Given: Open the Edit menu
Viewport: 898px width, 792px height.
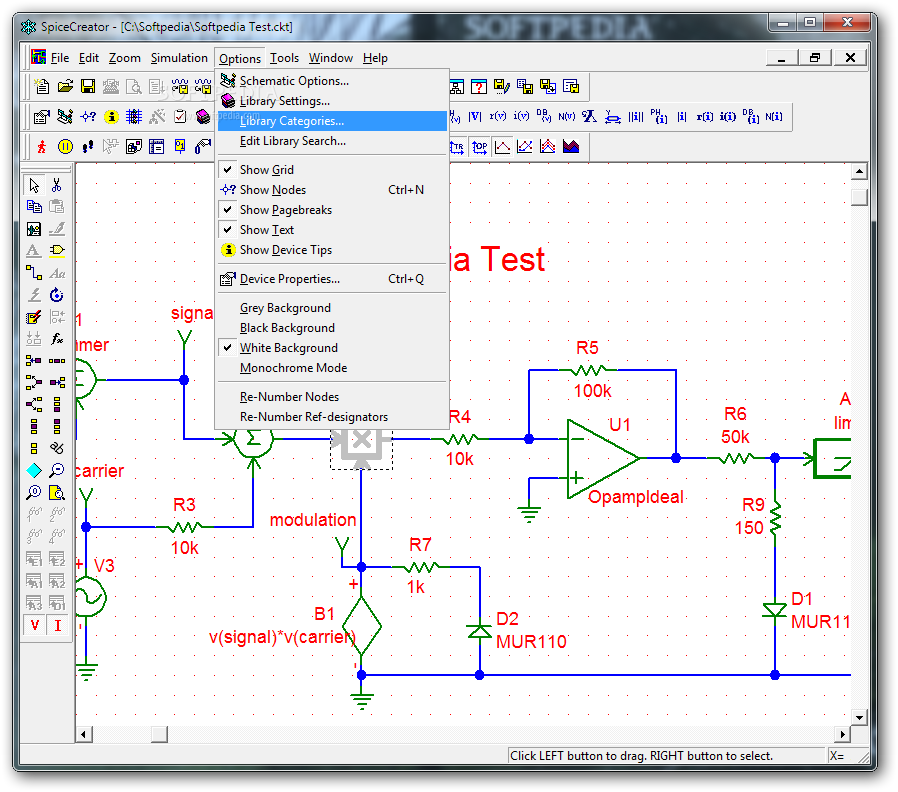Looking at the screenshot, I should click(89, 58).
